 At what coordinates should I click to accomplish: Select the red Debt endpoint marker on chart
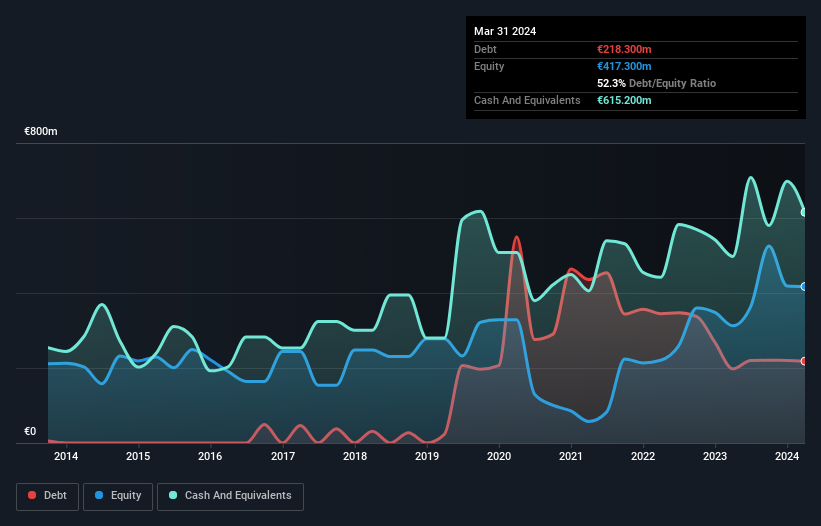tap(804, 361)
